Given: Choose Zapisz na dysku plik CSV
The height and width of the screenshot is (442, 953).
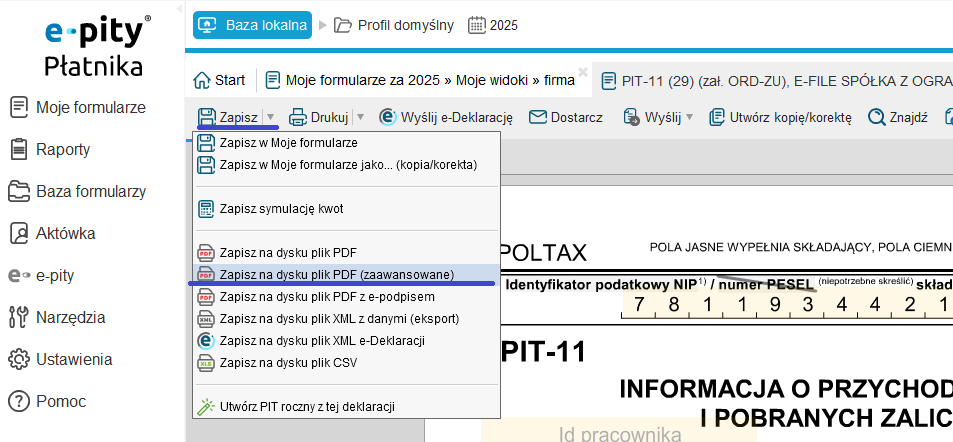Looking at the screenshot, I should (x=288, y=363).
